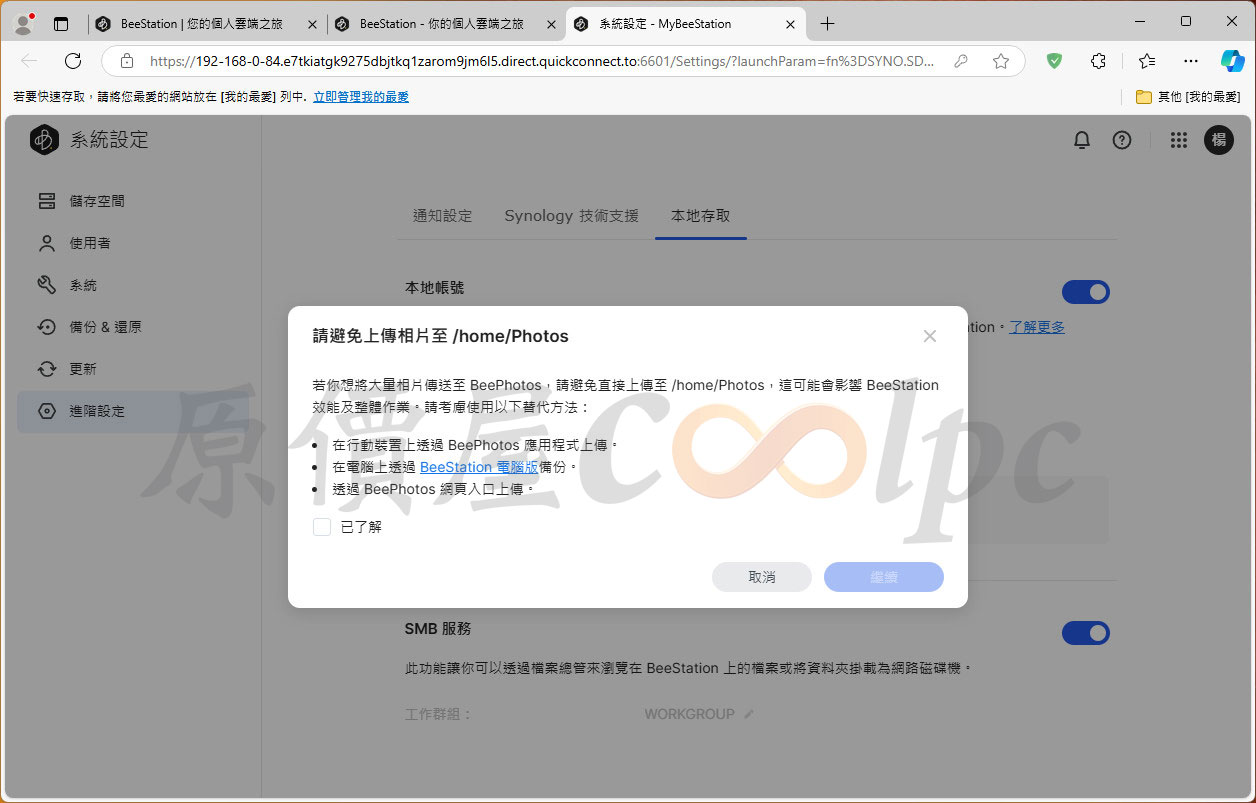Image resolution: width=1256 pixels, height=803 pixels.
Task: Close the 'BeeStation - 你的個人雲端之旅' tab
Action: point(552,24)
